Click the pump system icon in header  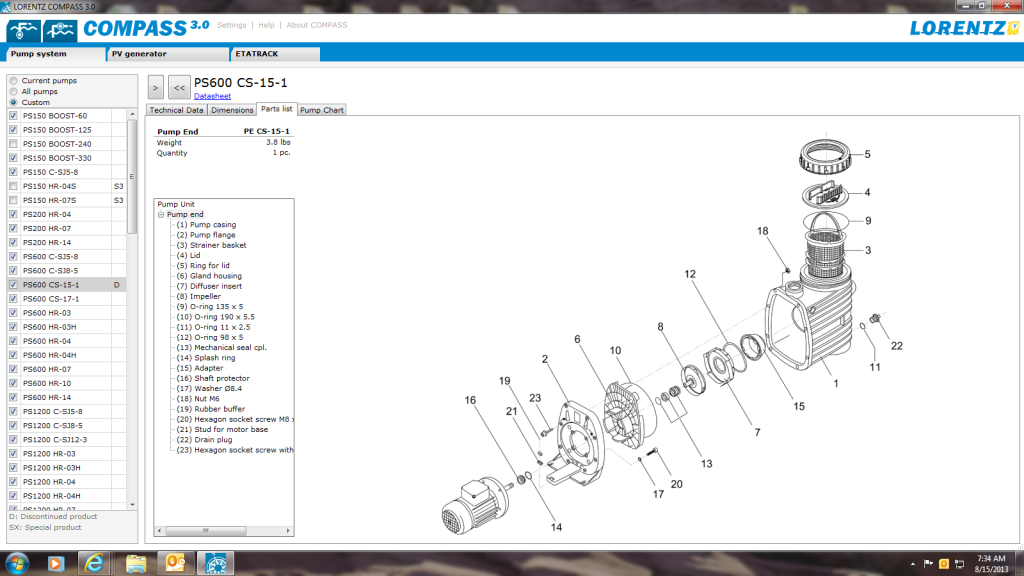tap(24, 31)
